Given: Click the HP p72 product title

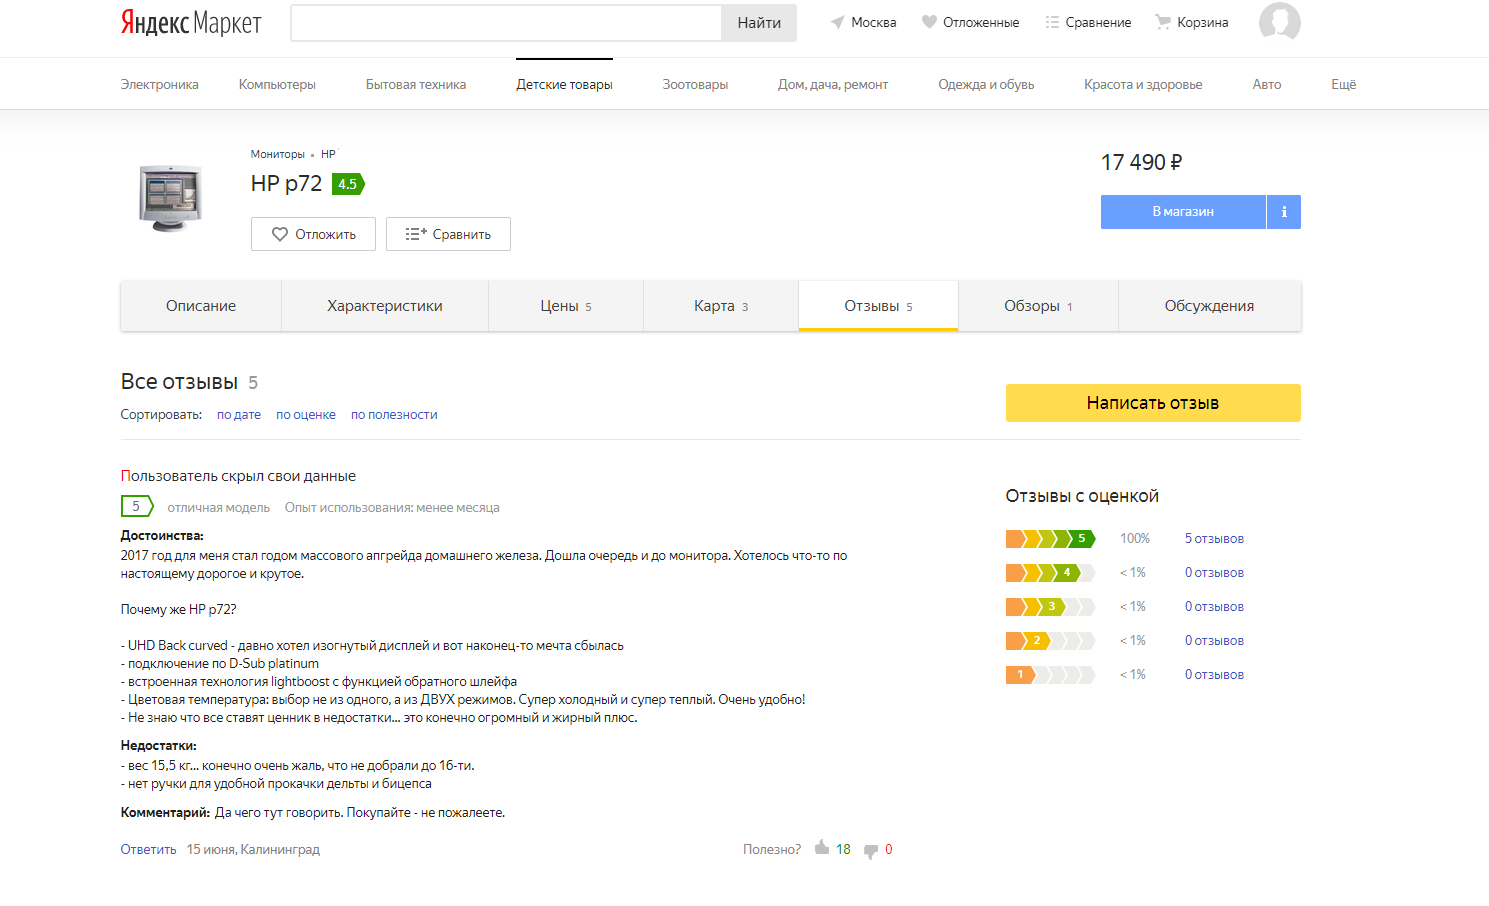Looking at the screenshot, I should [x=286, y=184].
